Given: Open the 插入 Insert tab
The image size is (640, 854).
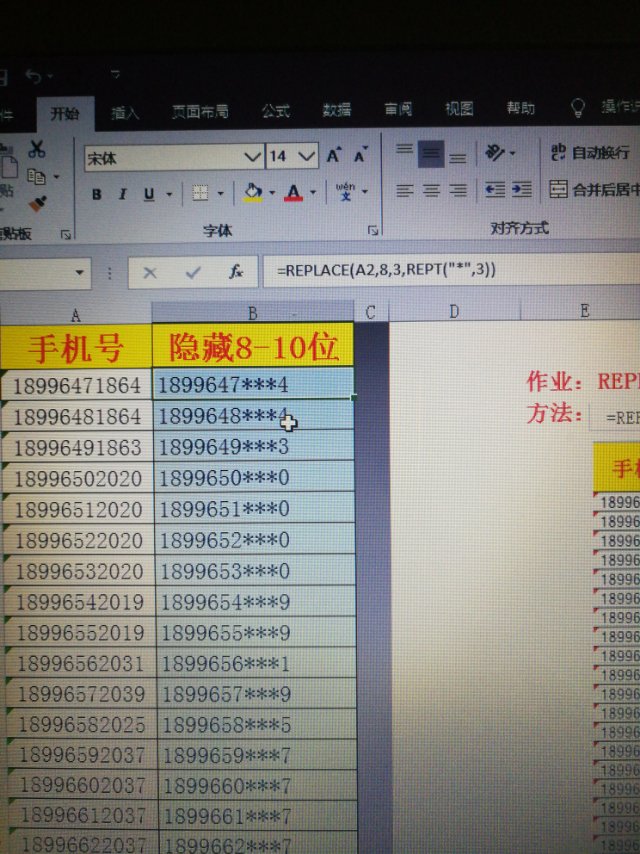Looking at the screenshot, I should [x=125, y=112].
